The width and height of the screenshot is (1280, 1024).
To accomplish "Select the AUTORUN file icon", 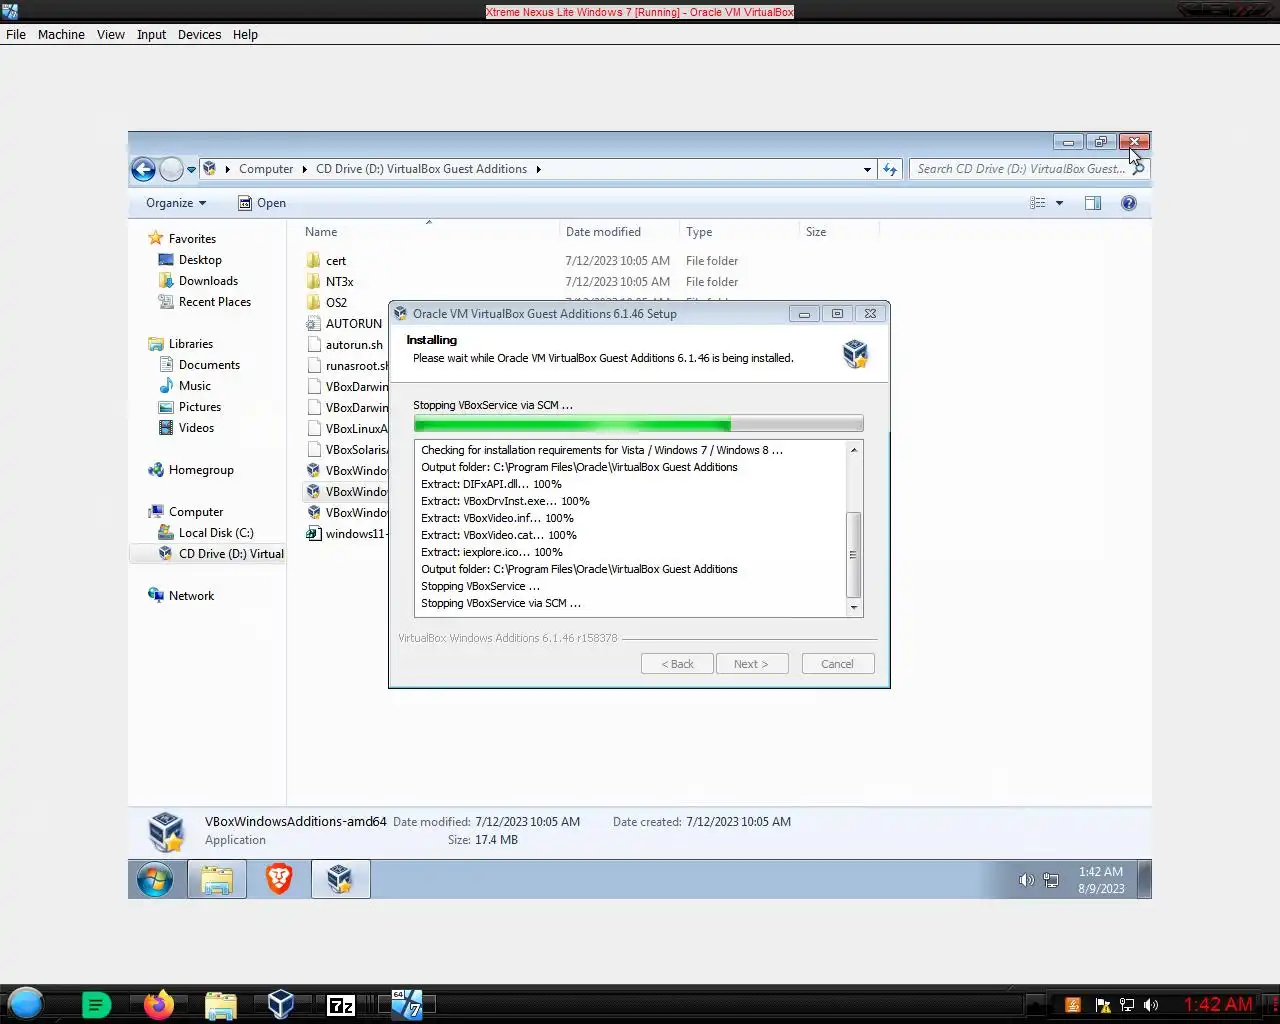I will pyautogui.click(x=313, y=324).
